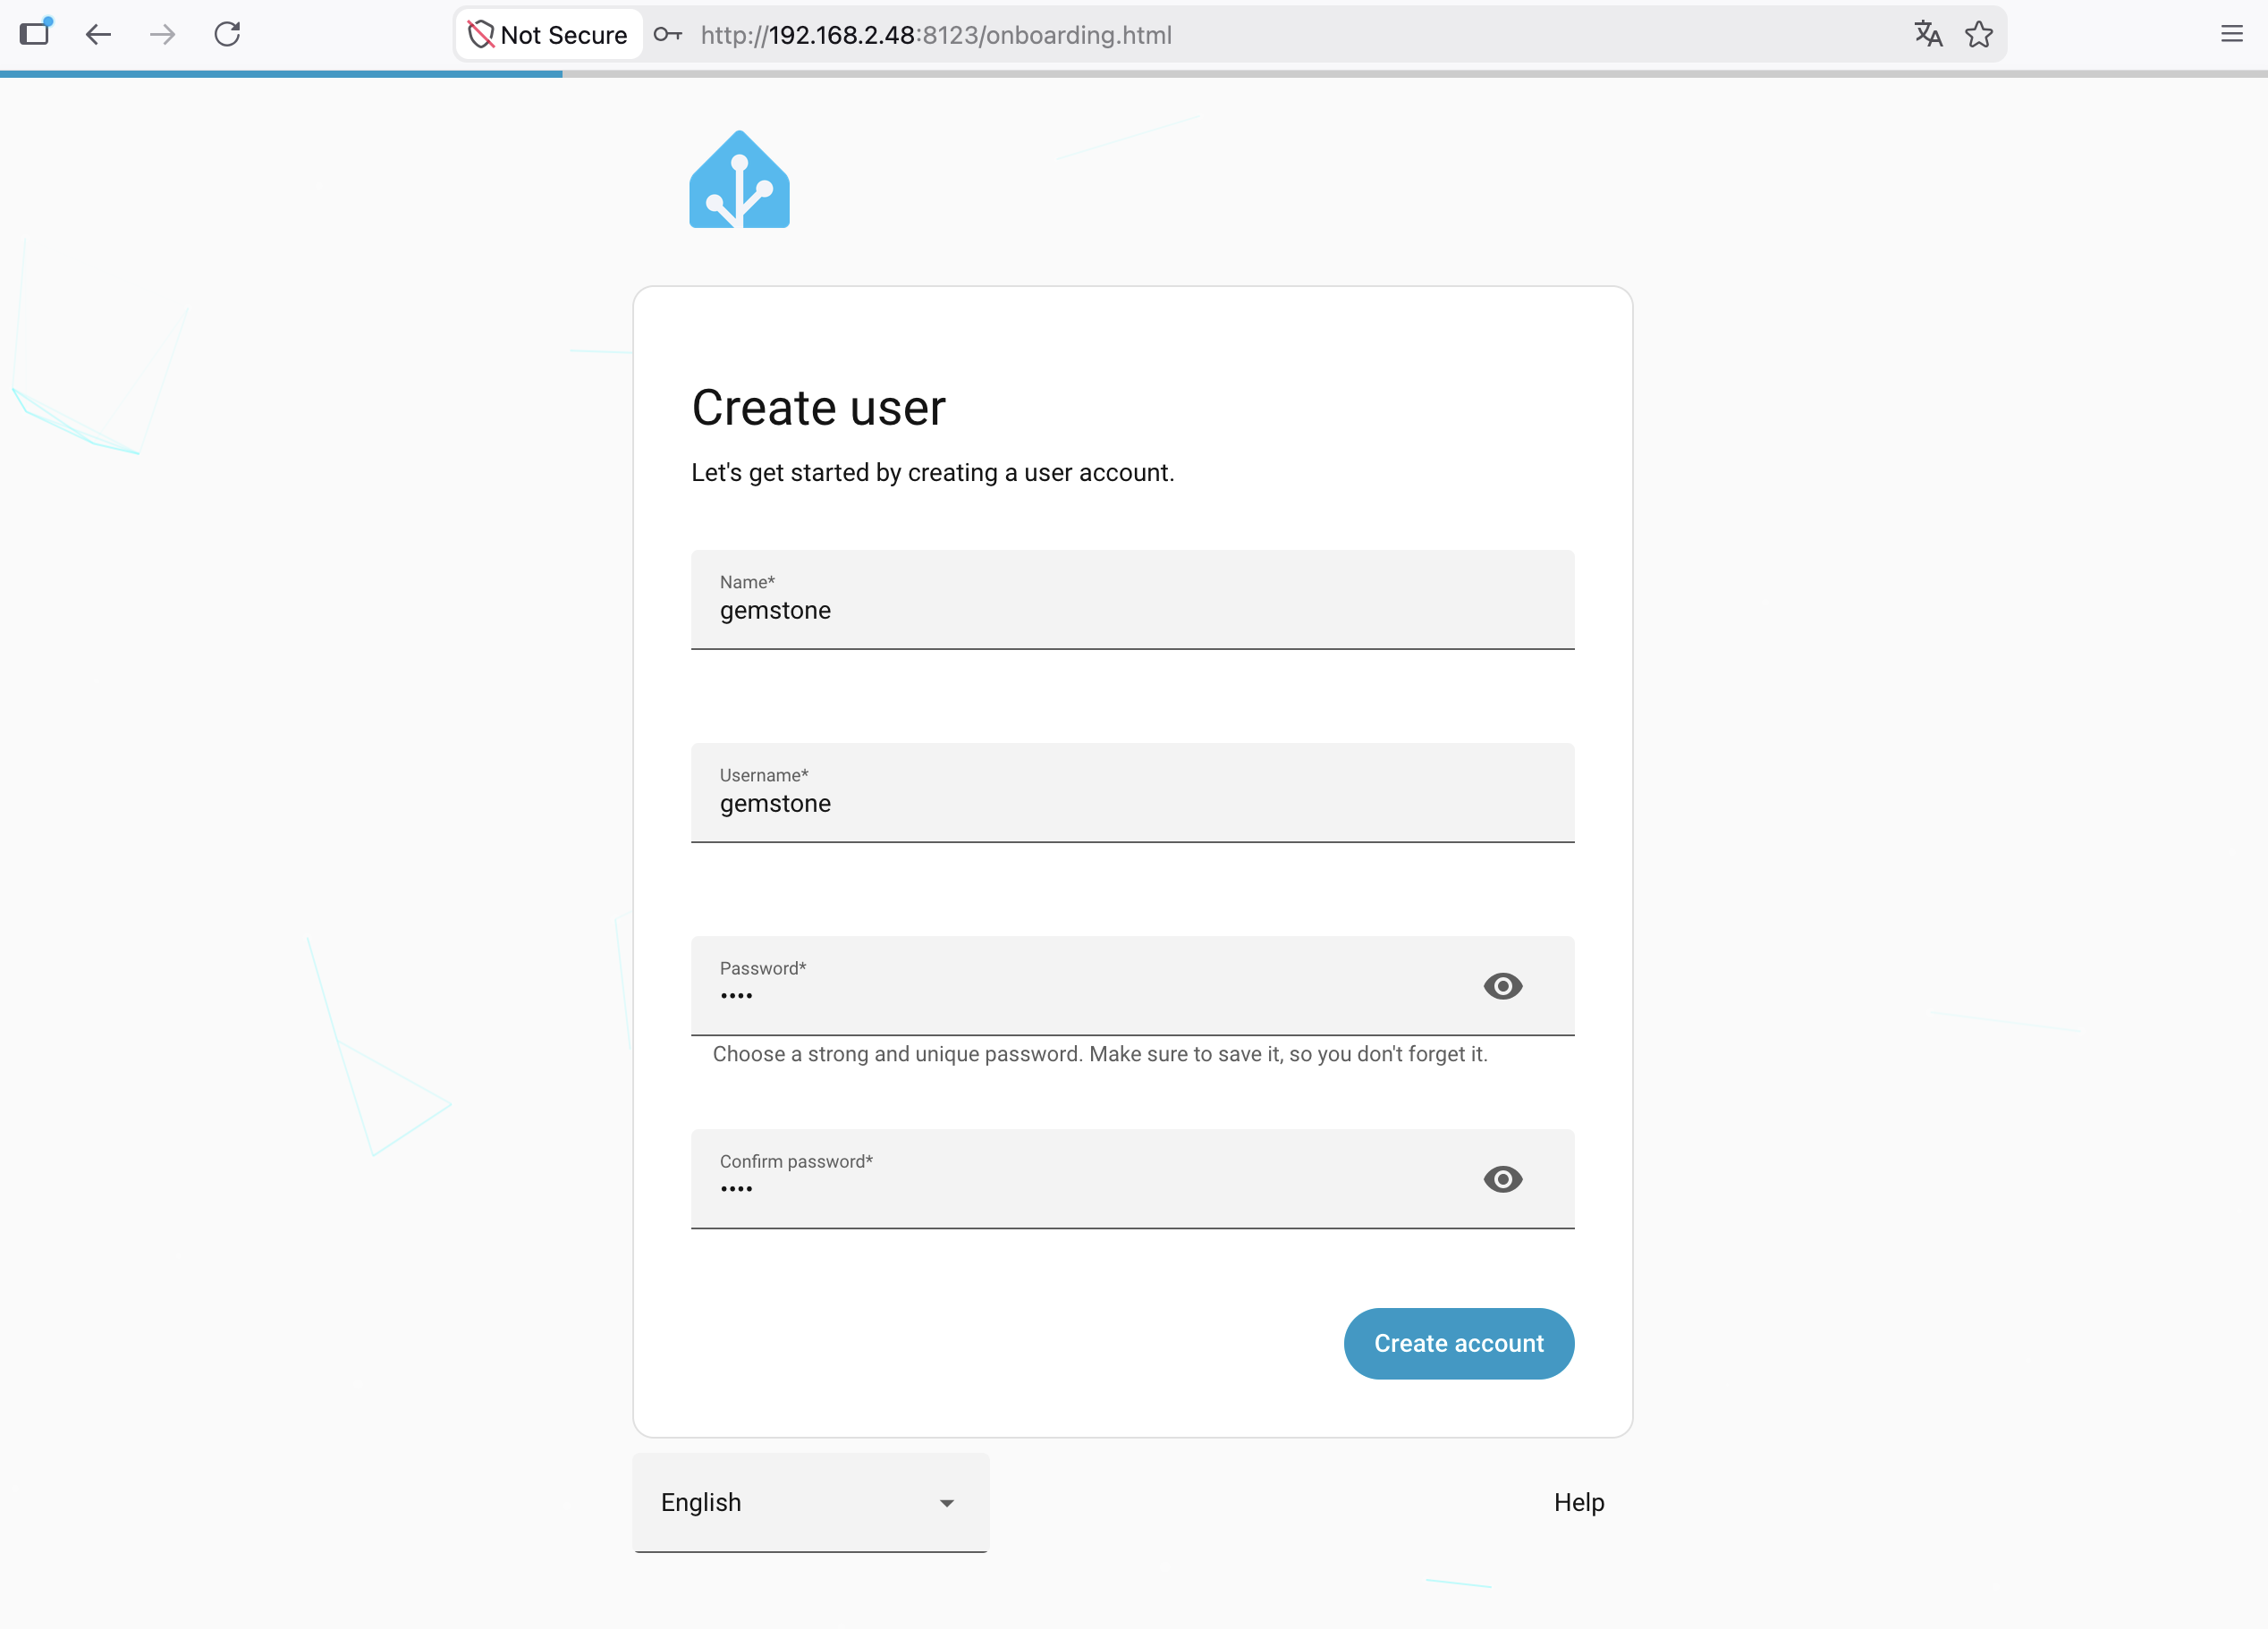Show the Password field contents
This screenshot has height=1629, width=2268.
click(x=1502, y=986)
